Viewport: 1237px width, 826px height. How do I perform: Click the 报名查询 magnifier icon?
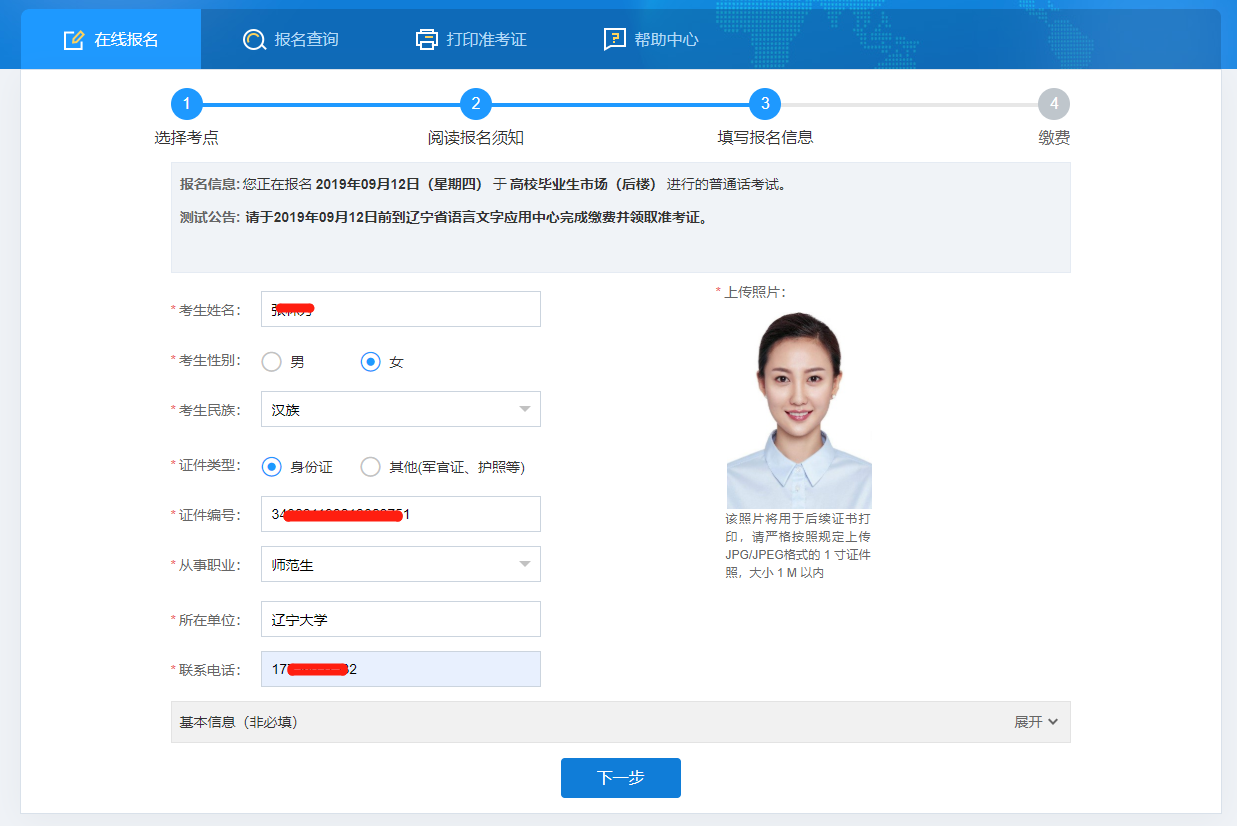point(253,40)
